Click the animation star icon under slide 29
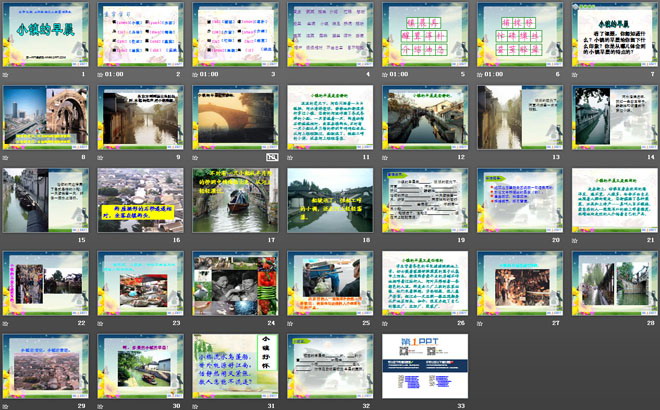 (5, 406)
